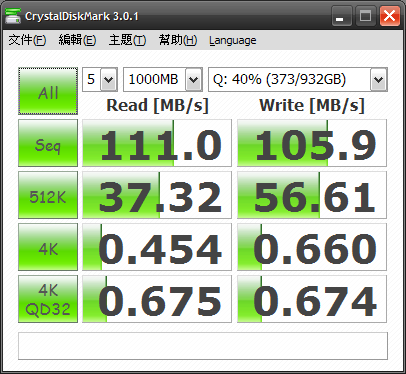Start the 512K random test

[48, 195]
